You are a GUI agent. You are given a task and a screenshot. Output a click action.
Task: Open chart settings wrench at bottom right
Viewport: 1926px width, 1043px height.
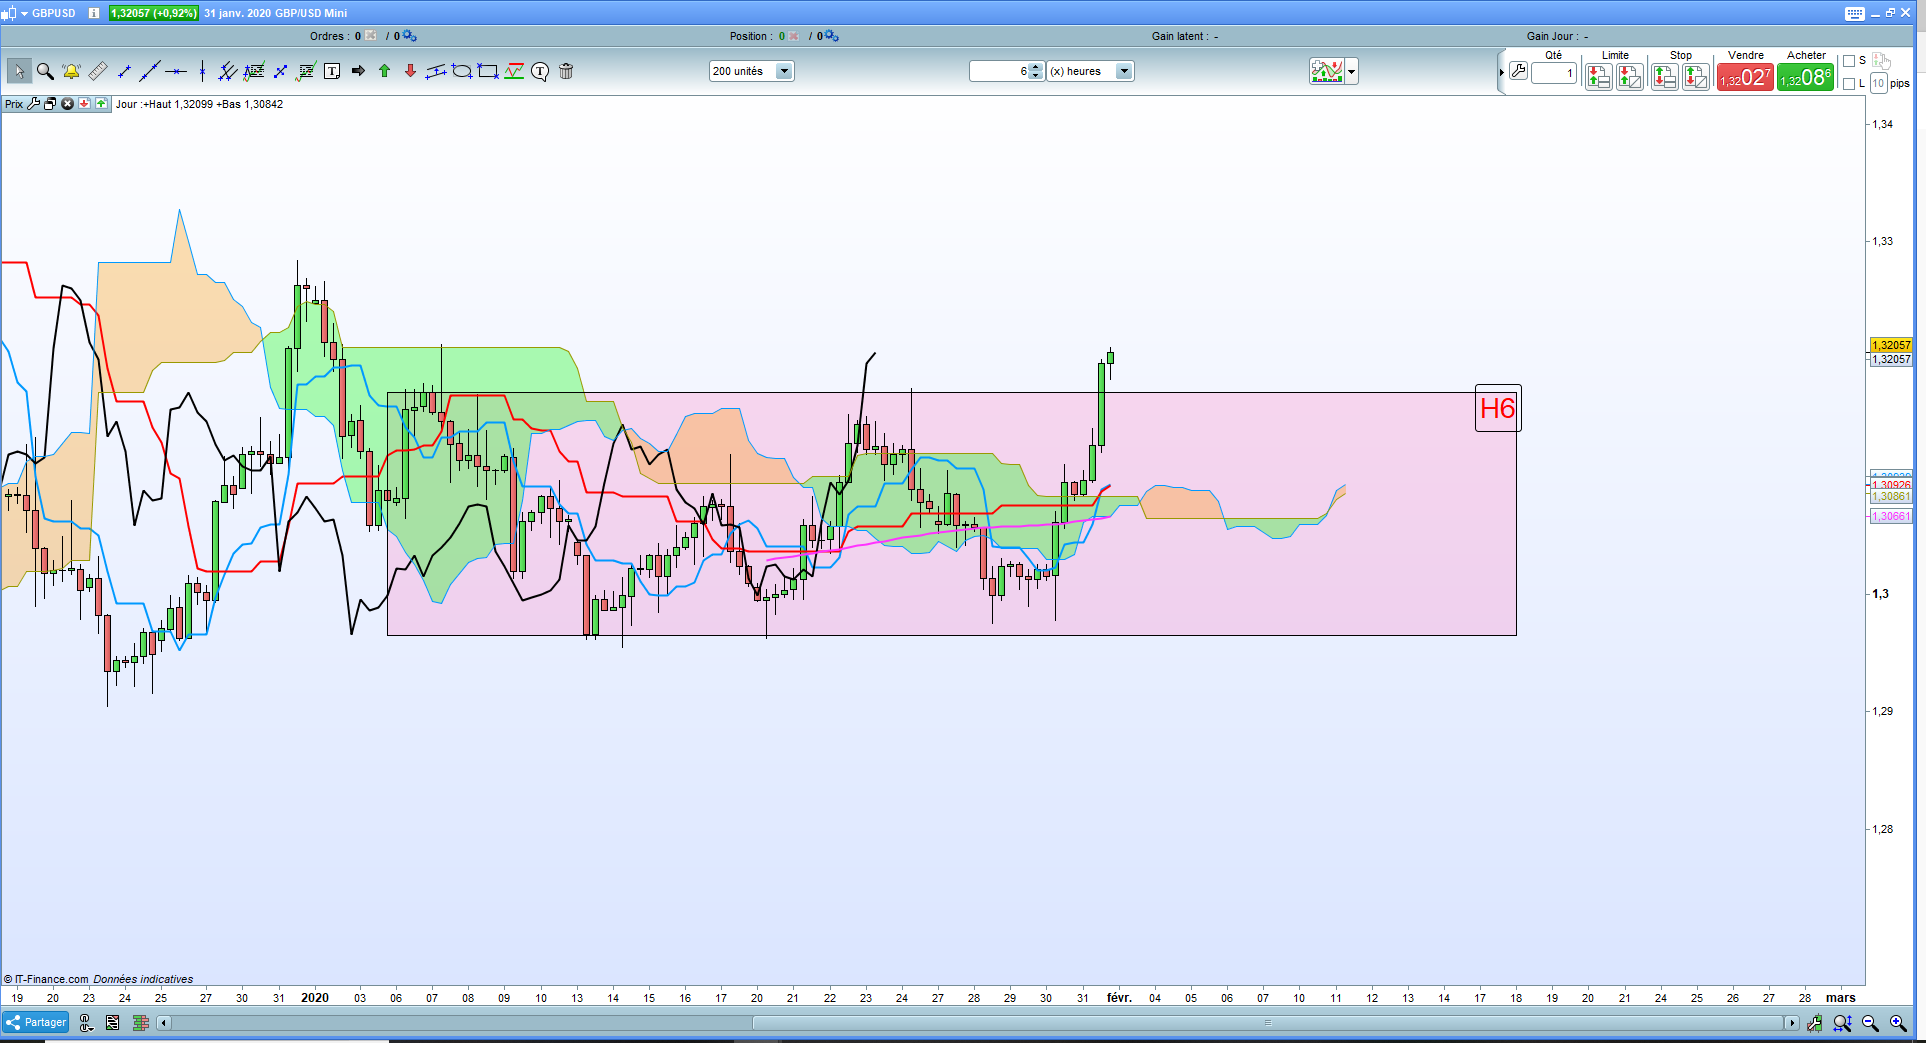[1814, 1023]
